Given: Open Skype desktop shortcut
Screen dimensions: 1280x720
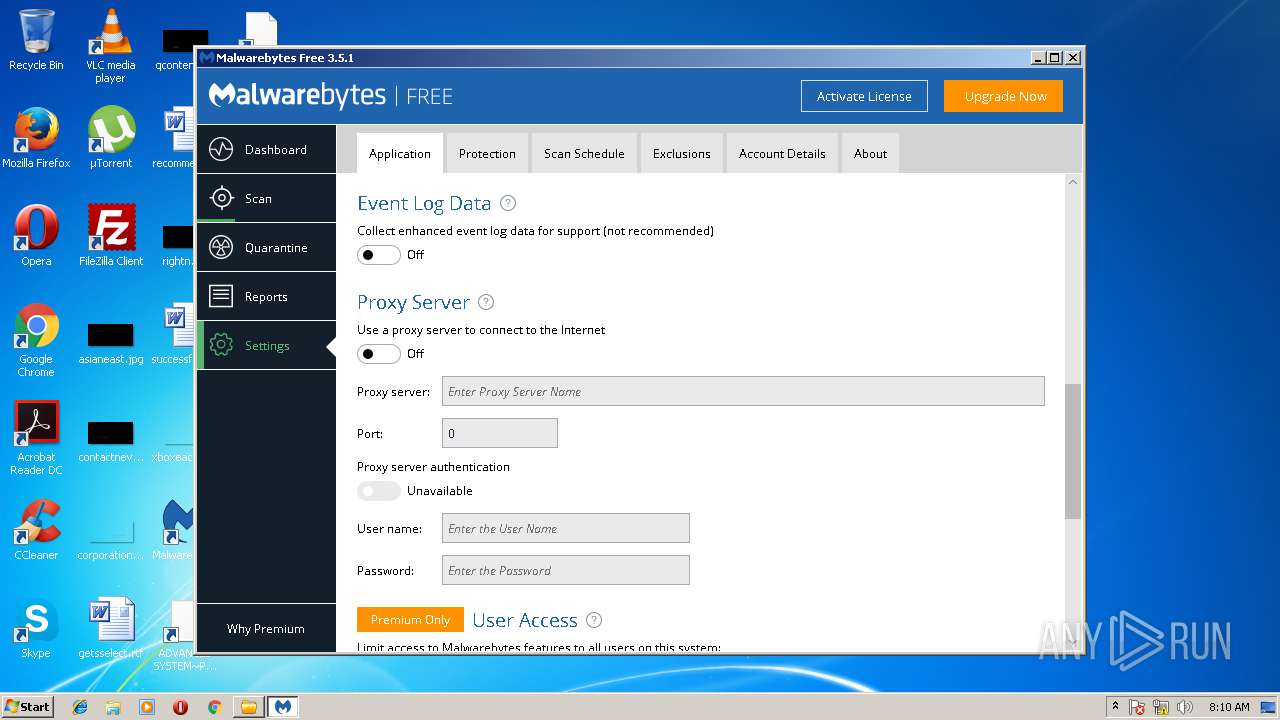Looking at the screenshot, I should (36, 628).
